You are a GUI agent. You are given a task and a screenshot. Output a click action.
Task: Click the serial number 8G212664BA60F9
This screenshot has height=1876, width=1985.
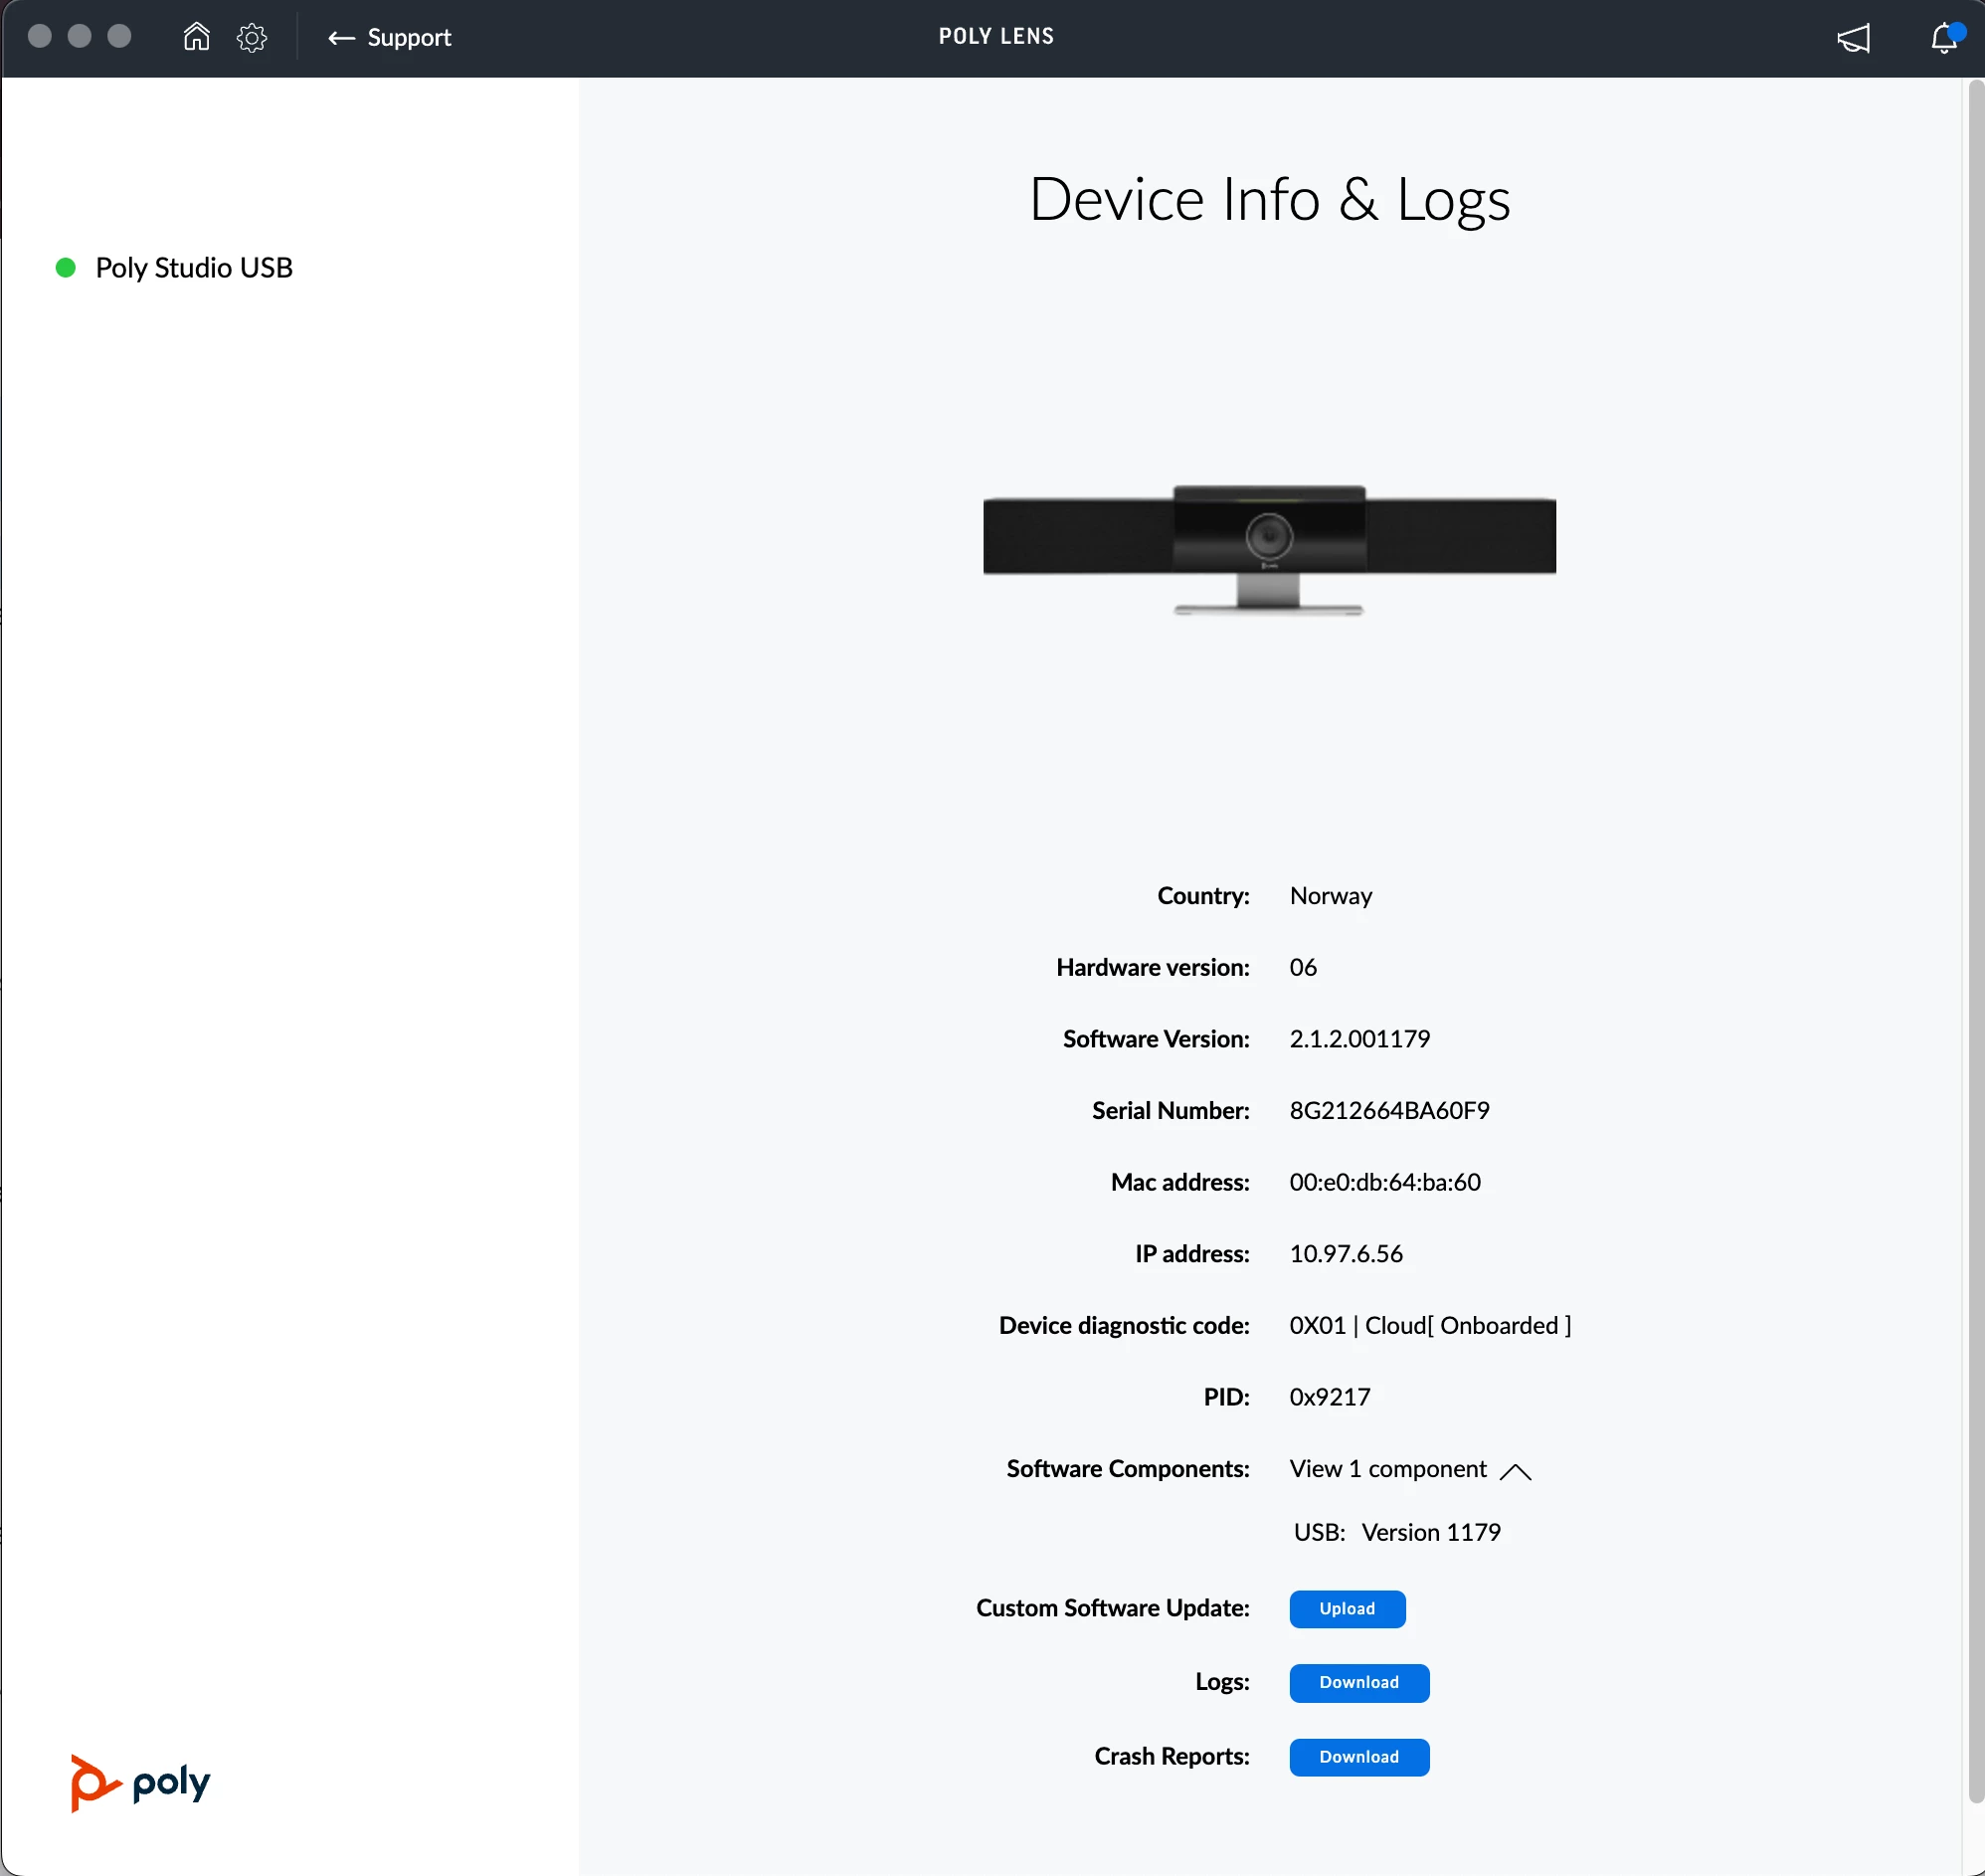tap(1388, 1111)
